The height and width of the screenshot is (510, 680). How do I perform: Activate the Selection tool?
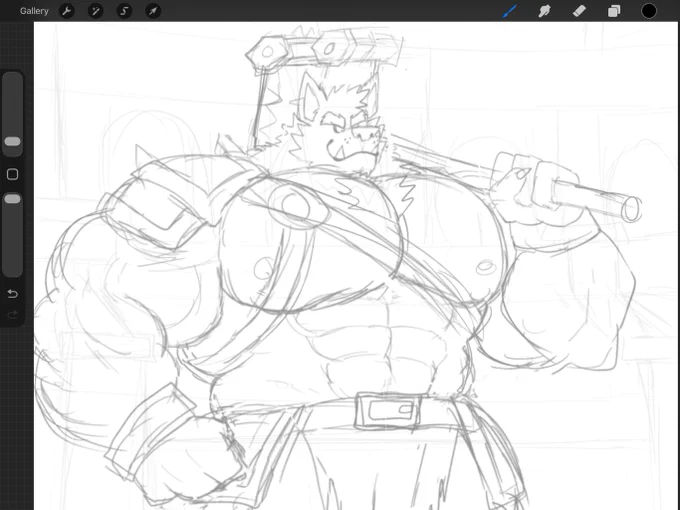(x=124, y=11)
